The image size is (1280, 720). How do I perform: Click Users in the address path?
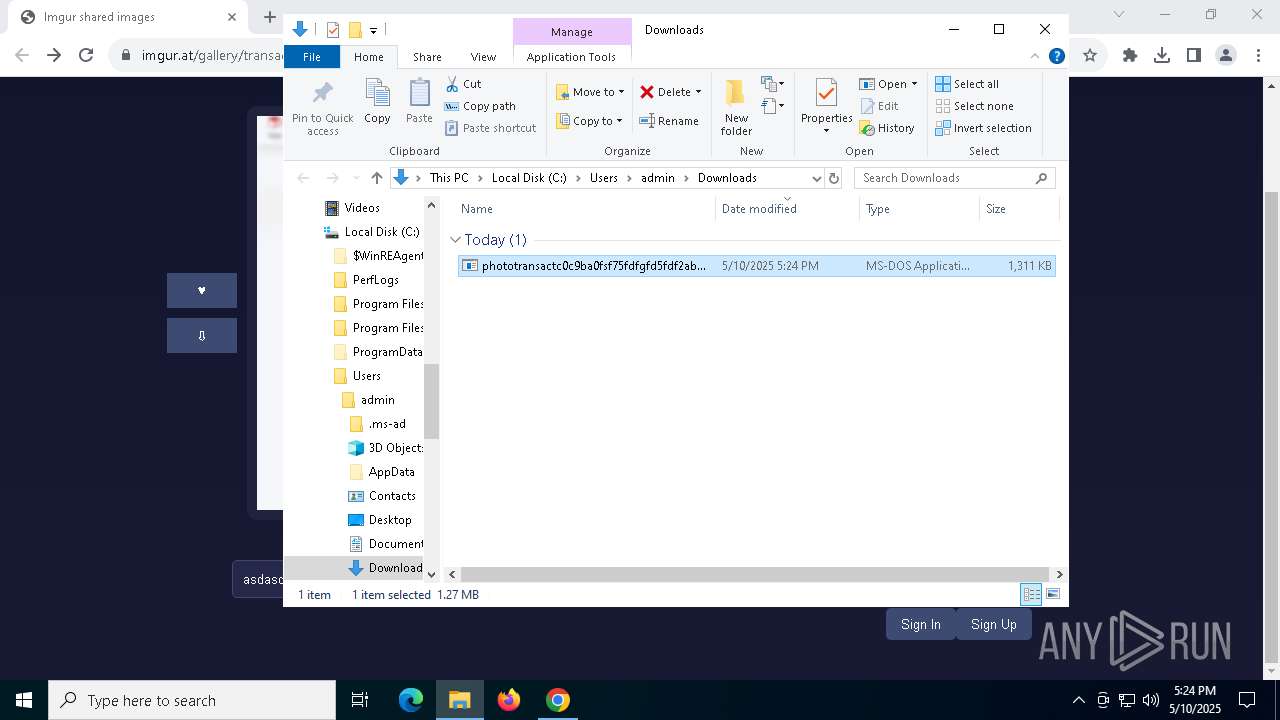pos(603,178)
